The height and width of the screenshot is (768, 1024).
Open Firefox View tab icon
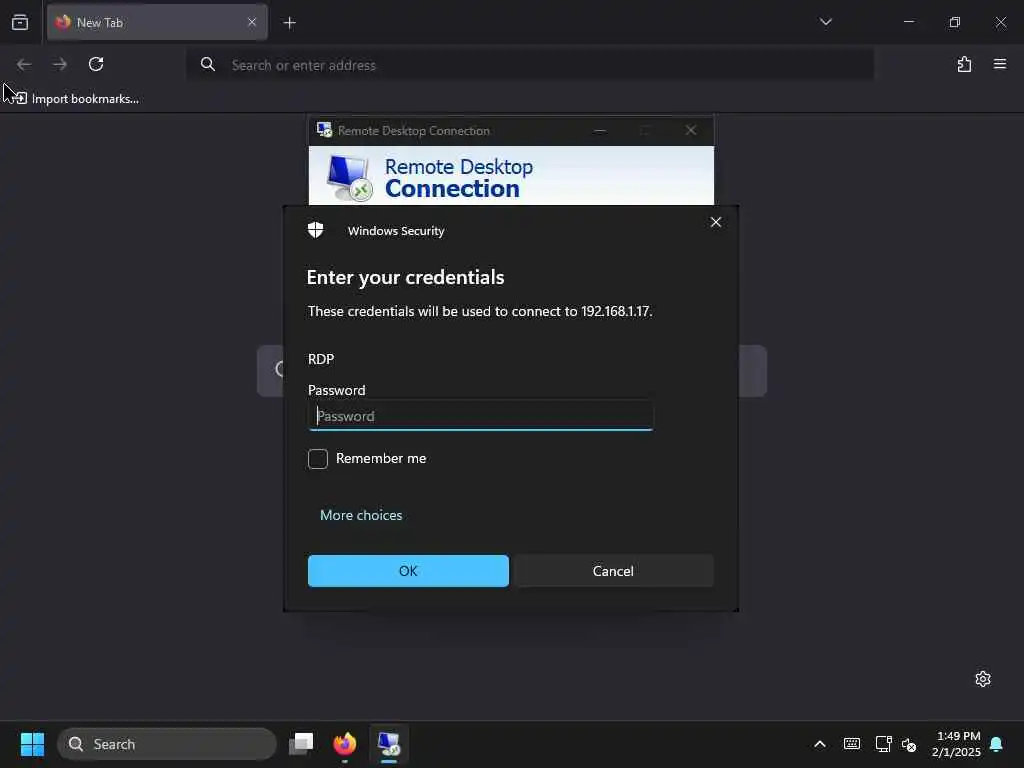click(20, 23)
